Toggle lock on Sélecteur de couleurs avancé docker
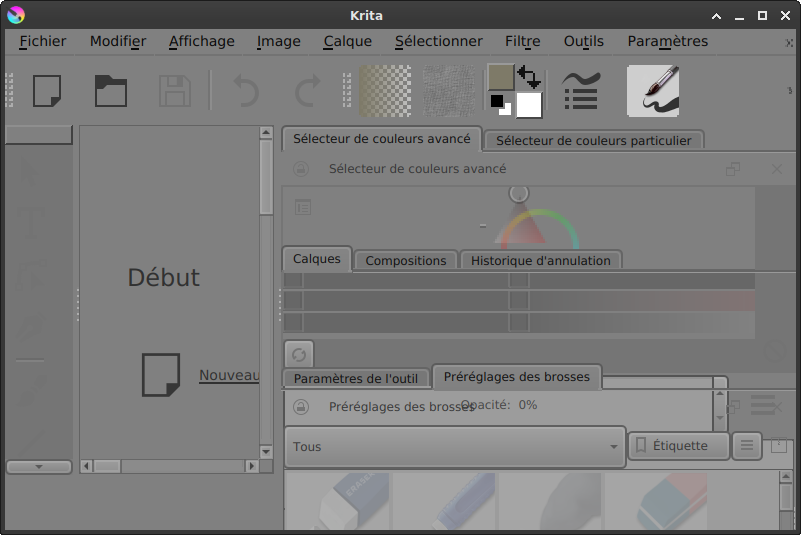 pos(300,169)
